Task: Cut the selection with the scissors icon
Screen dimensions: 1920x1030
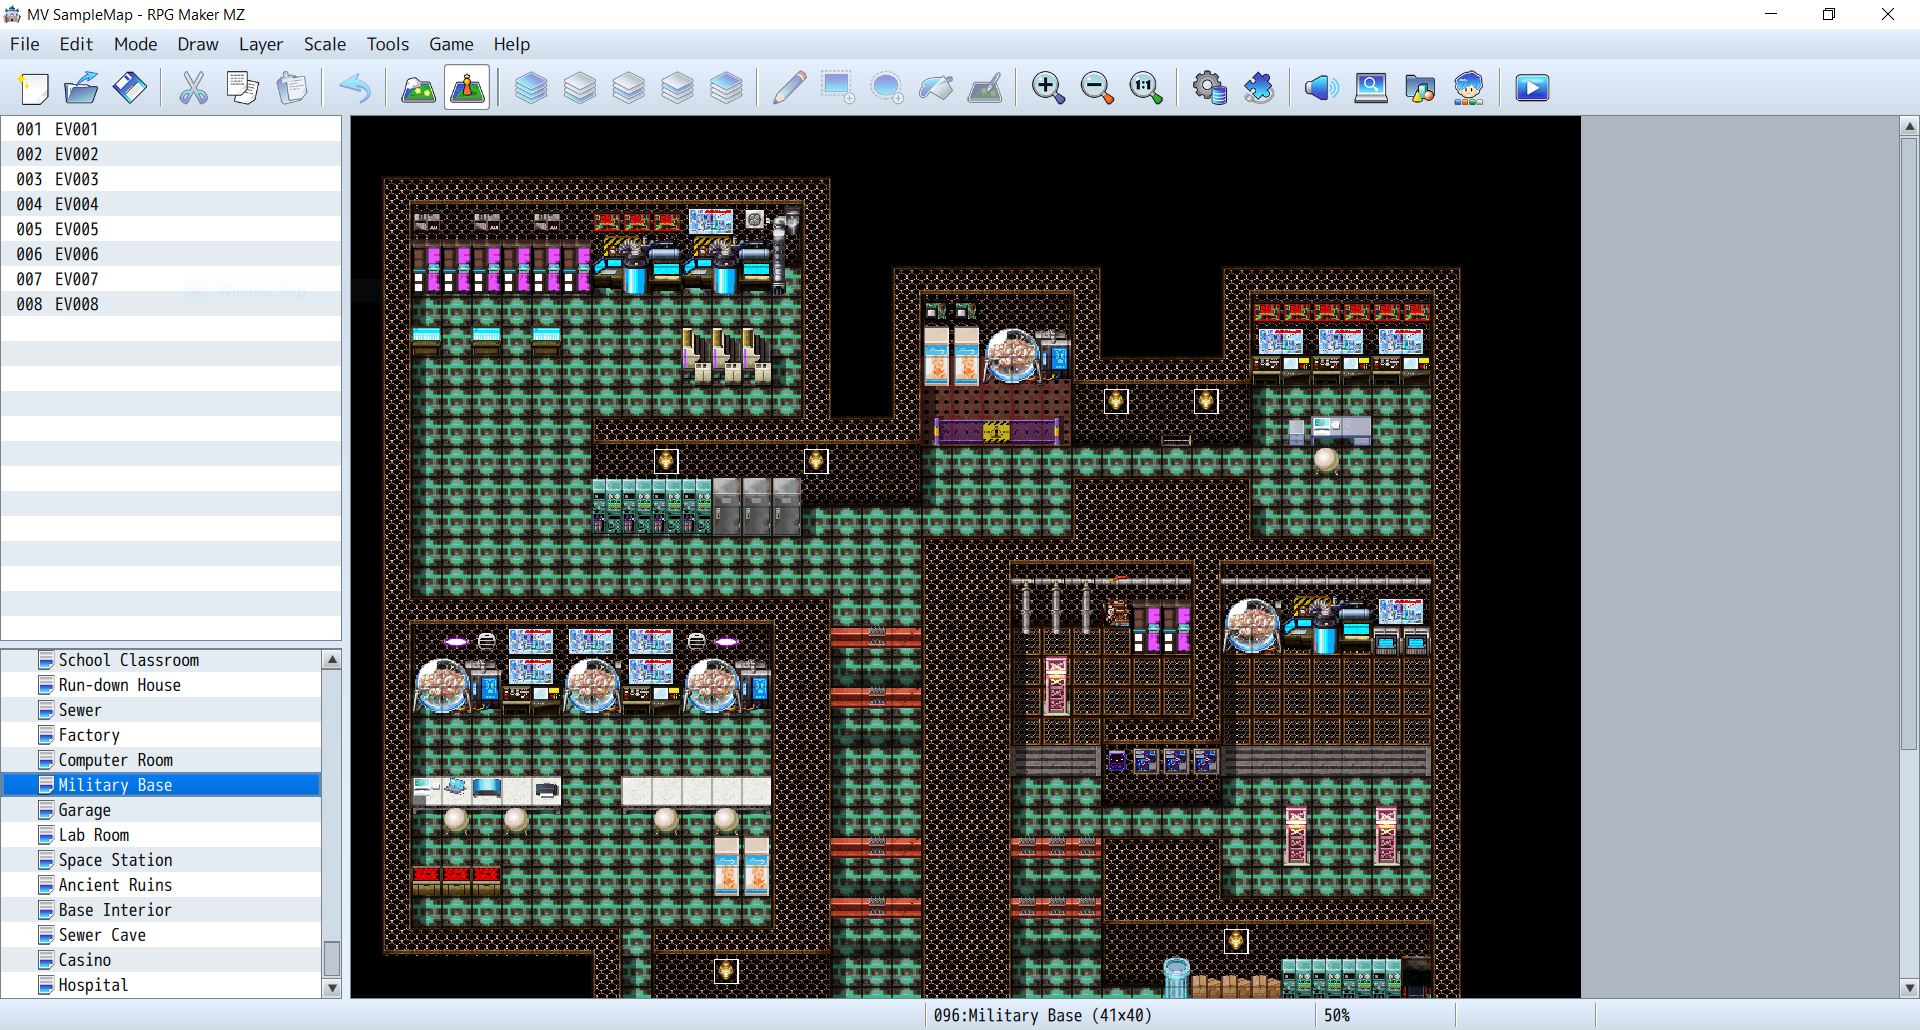Action: click(194, 88)
